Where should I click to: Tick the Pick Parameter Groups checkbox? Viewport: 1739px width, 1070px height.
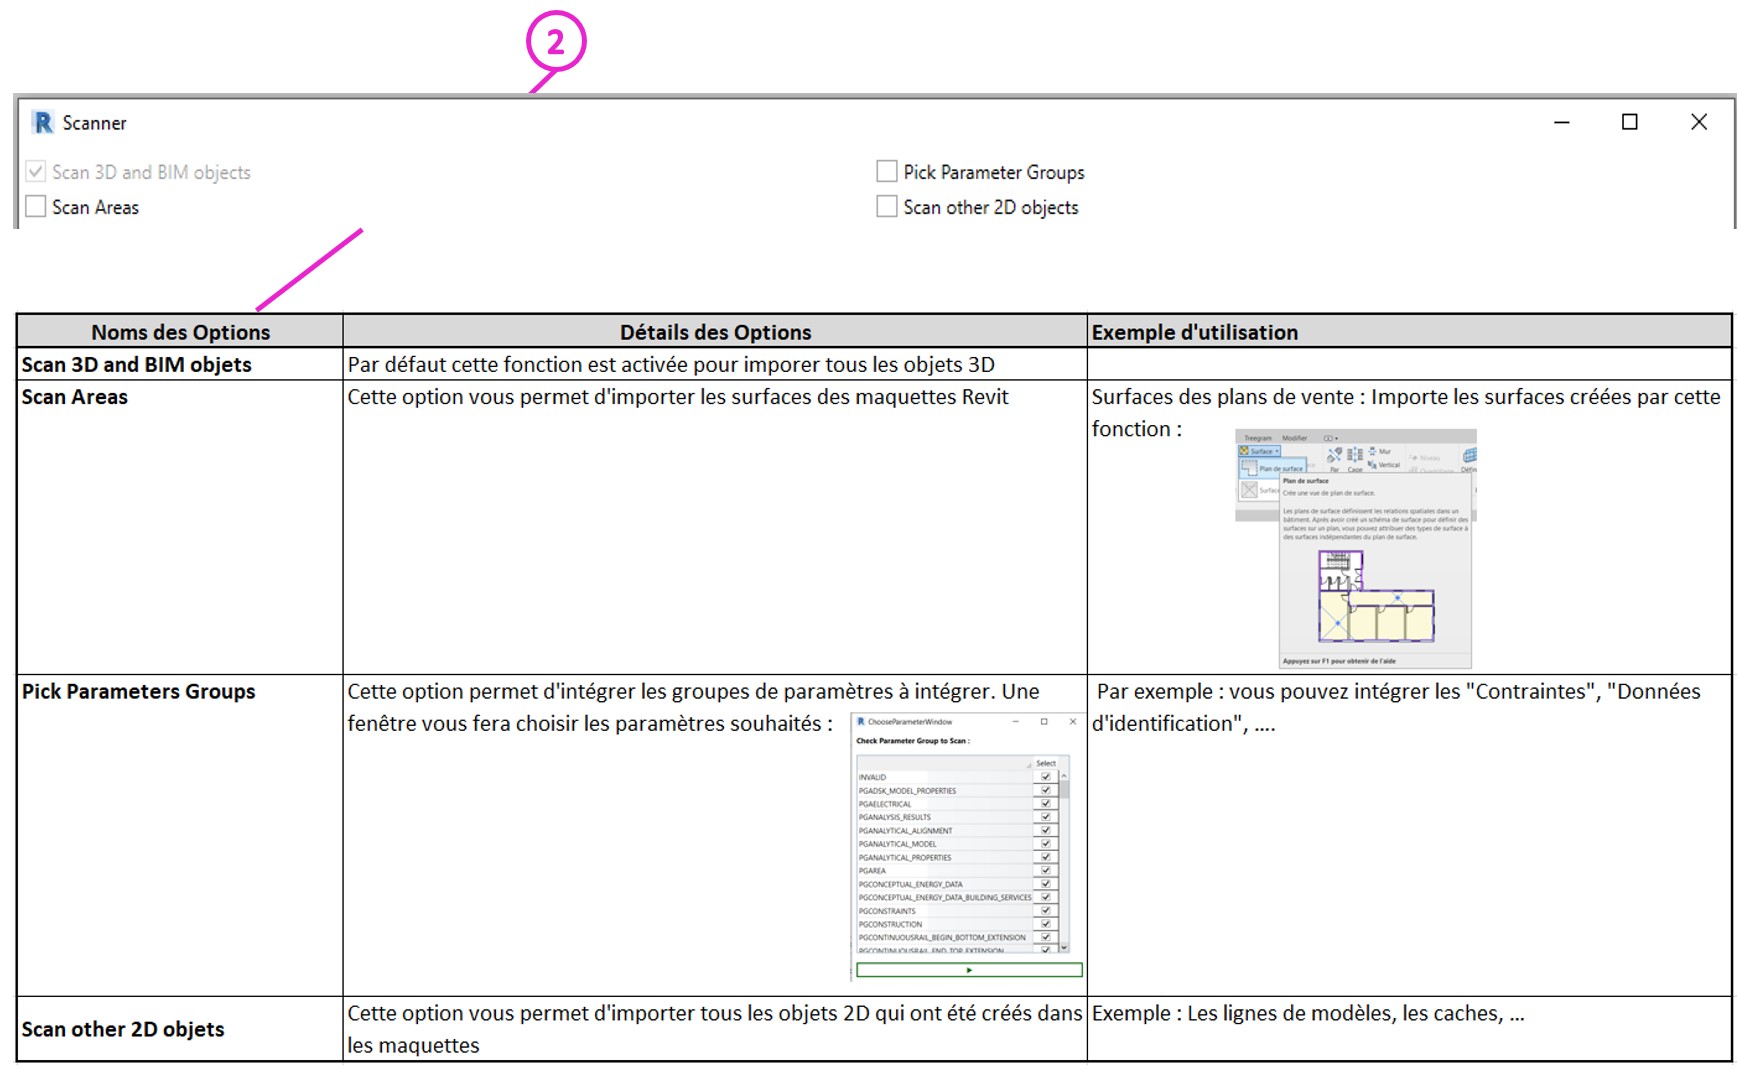[886, 172]
